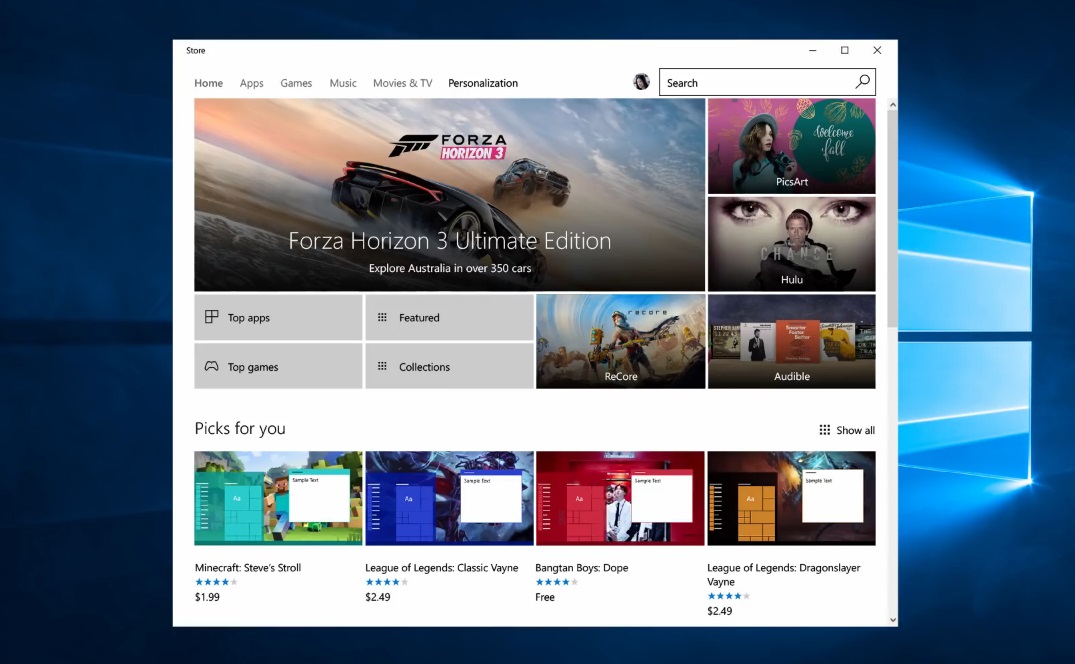Click the vertical scrollbar thumb
Screen dimensions: 1075x664
[892, 218]
